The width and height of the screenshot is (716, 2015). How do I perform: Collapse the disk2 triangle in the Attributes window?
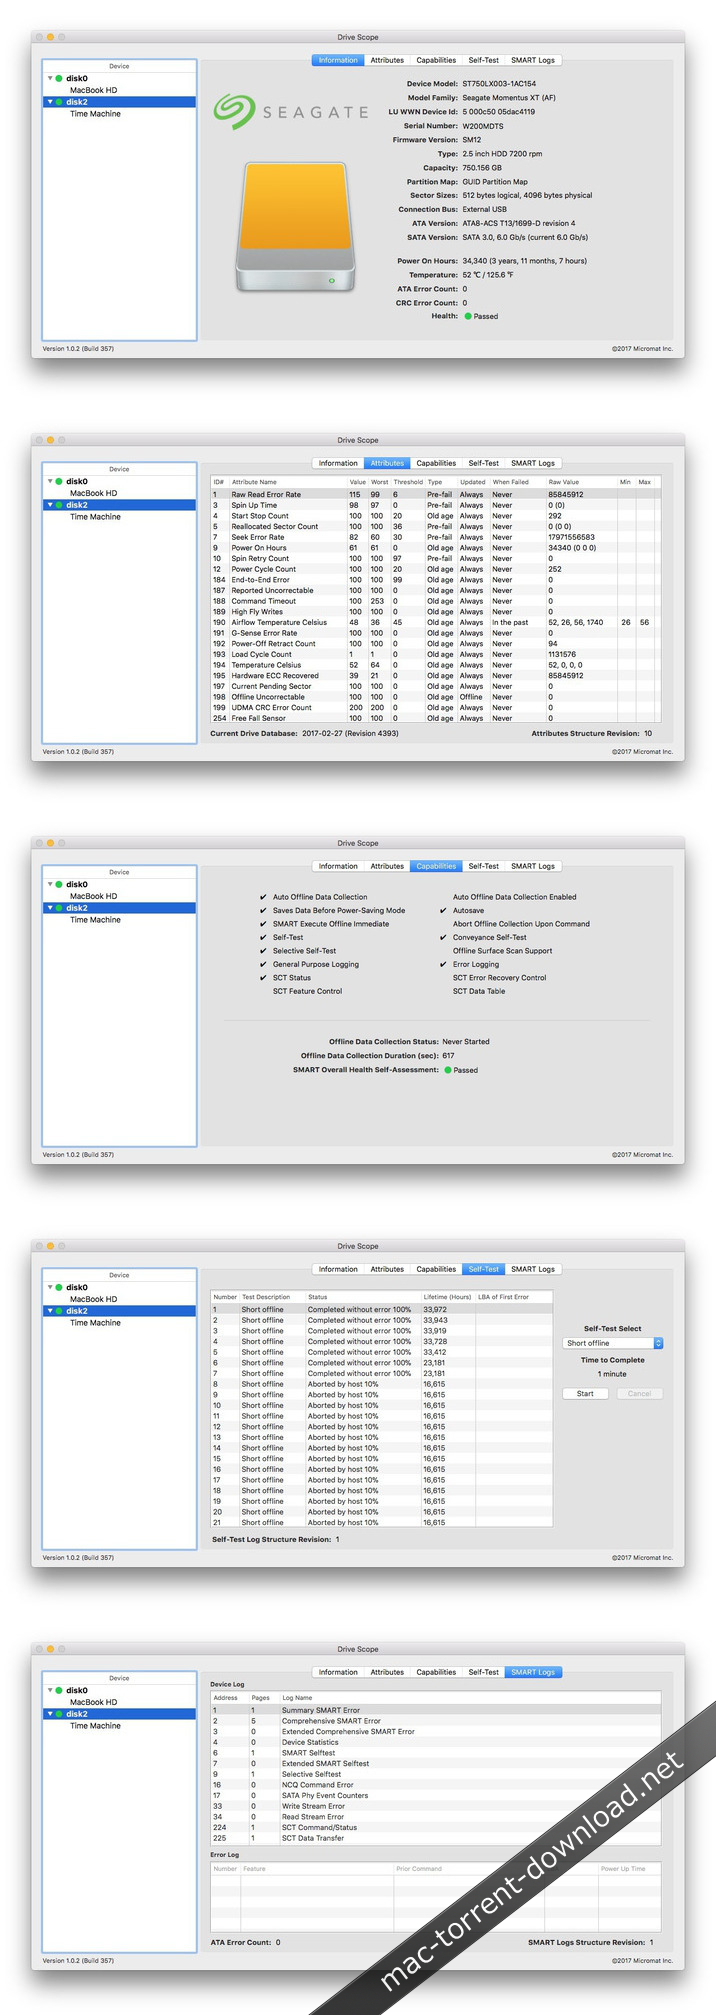click(50, 505)
